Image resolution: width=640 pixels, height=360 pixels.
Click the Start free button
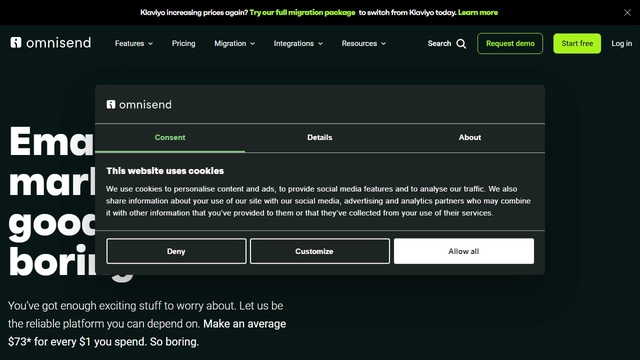click(x=577, y=43)
